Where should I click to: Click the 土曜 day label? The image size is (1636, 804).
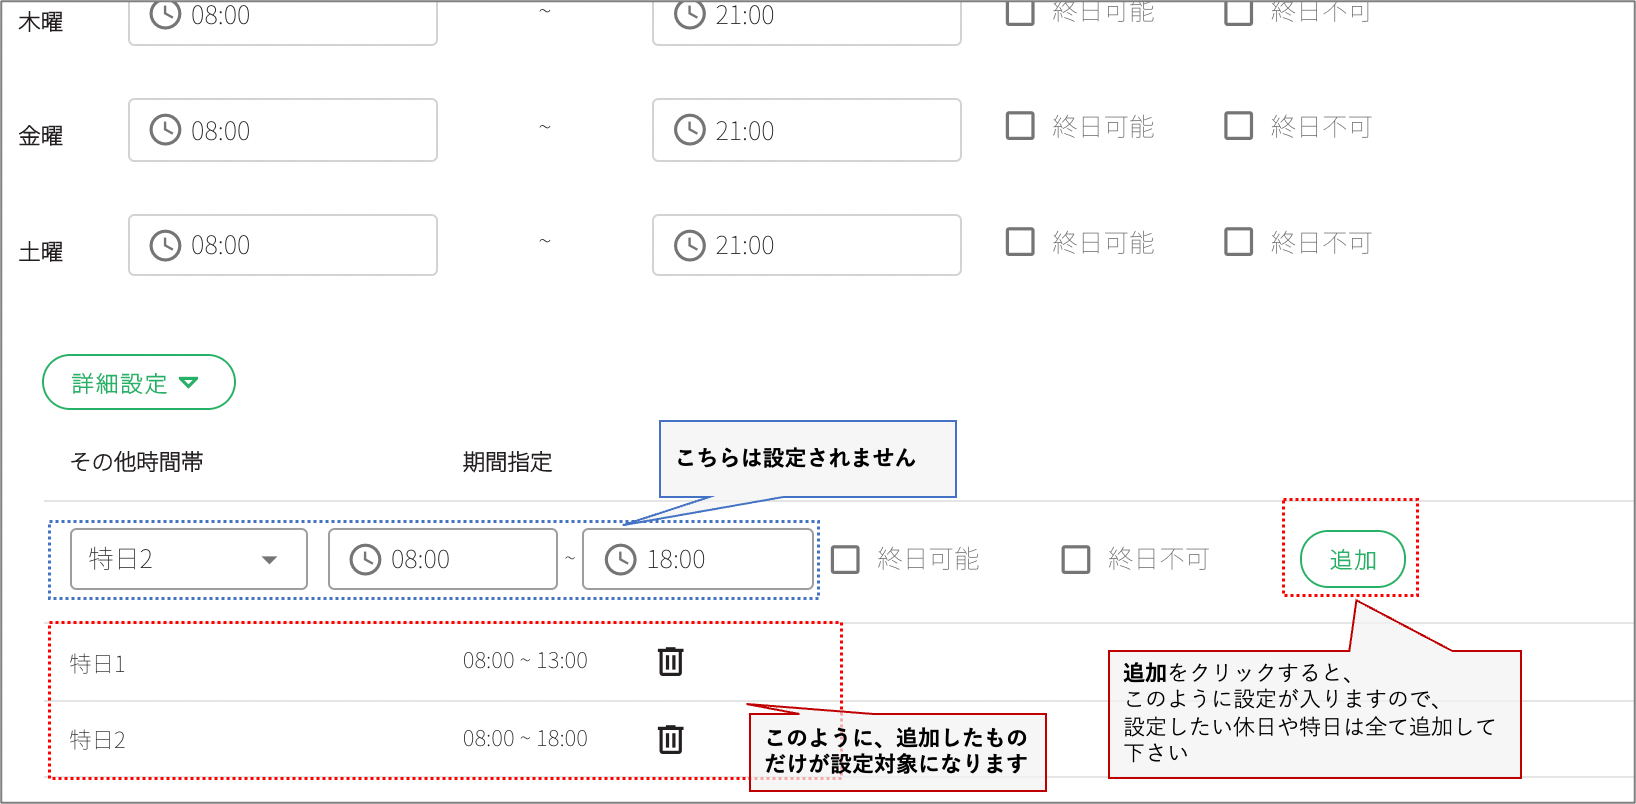click(41, 252)
